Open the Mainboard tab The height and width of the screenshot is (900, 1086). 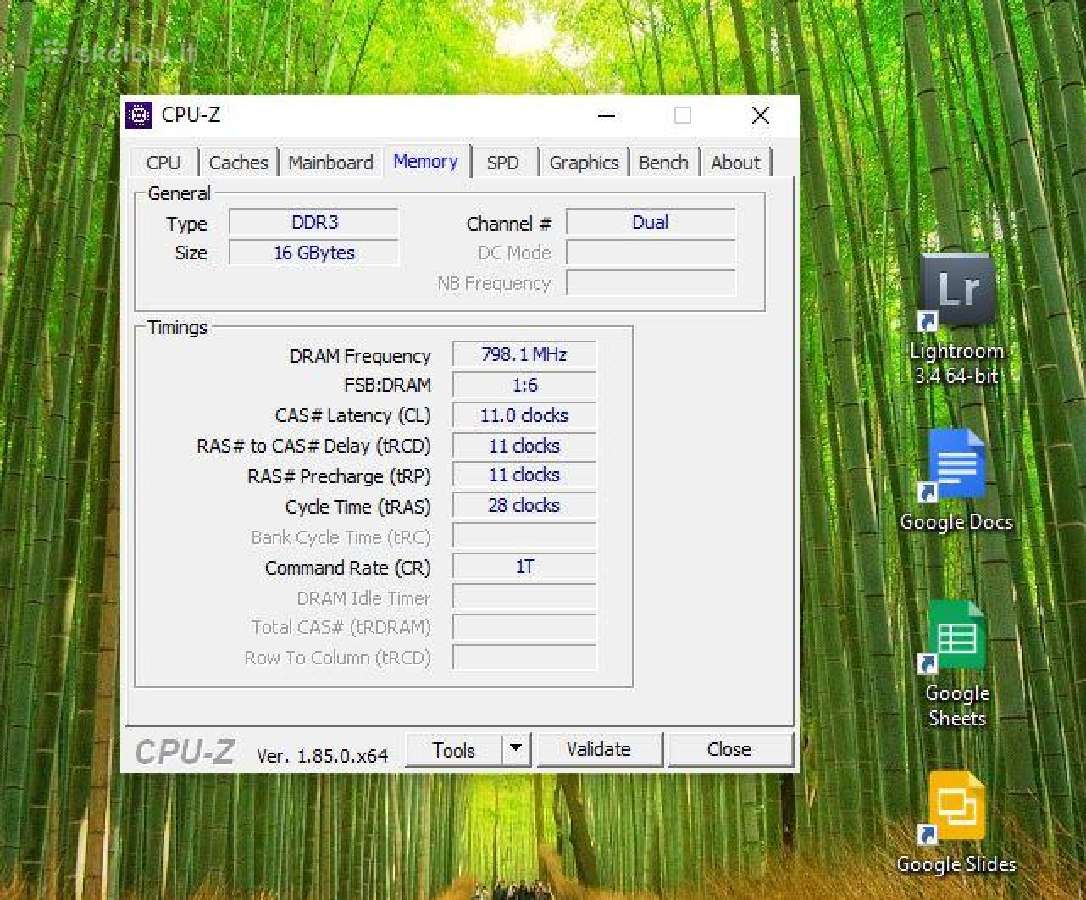click(x=331, y=163)
